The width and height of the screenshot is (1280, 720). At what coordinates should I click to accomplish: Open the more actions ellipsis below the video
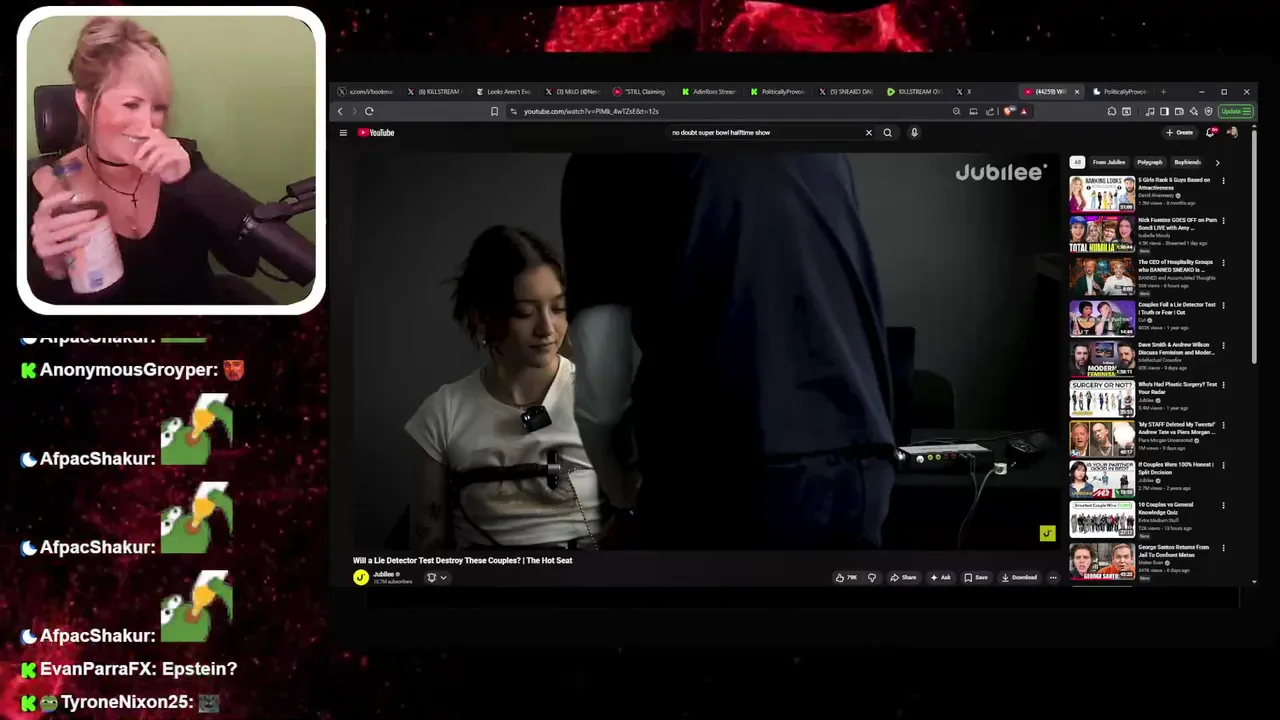(x=1053, y=577)
